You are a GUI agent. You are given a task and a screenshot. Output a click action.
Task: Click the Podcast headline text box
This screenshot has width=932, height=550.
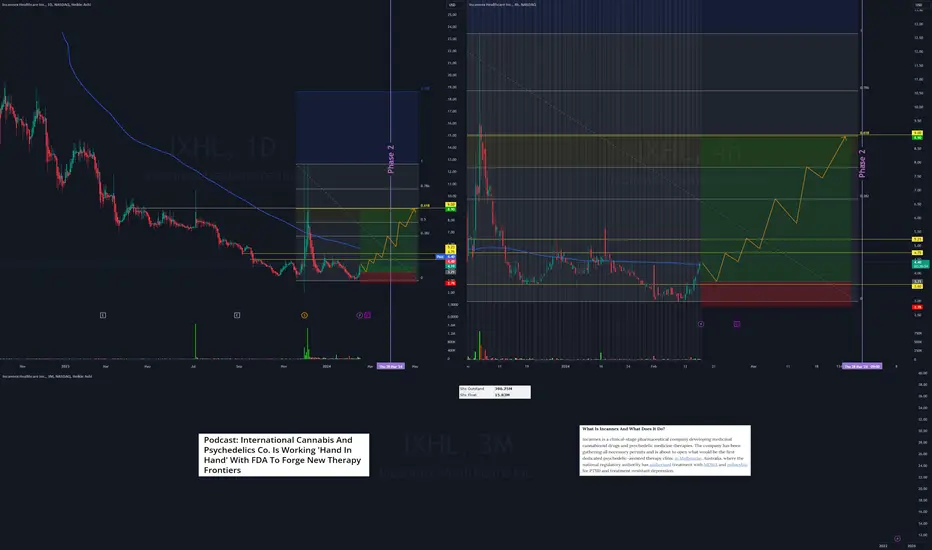[x=284, y=455]
